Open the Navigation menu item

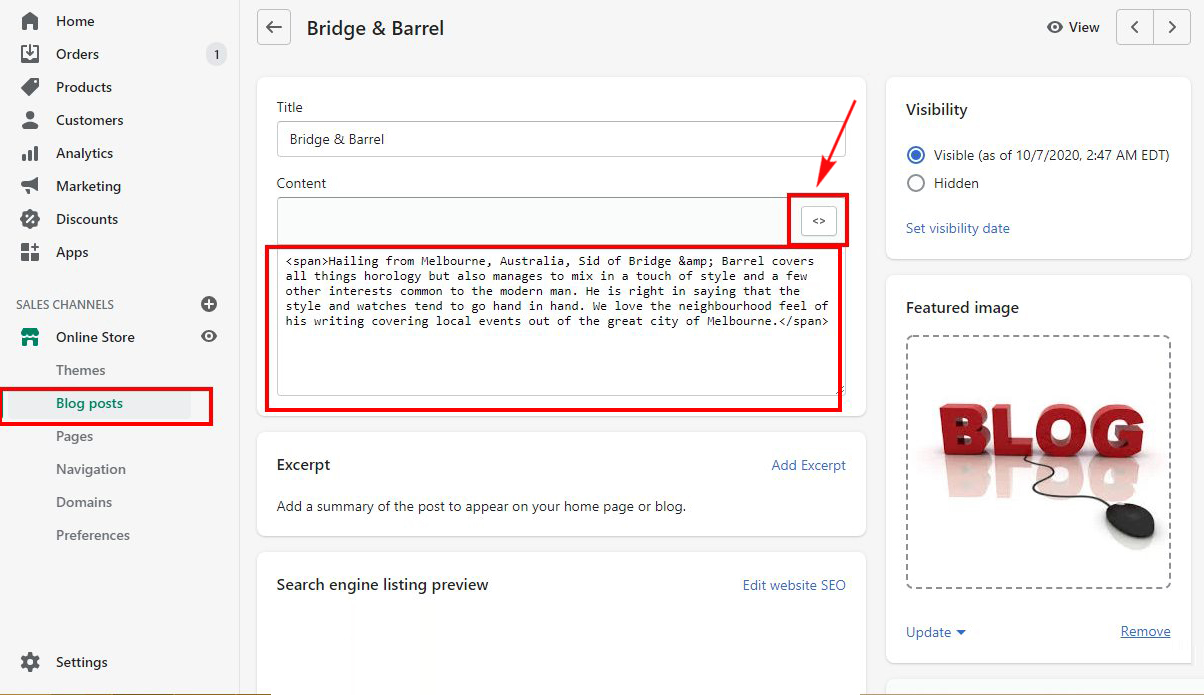pyautogui.click(x=91, y=469)
